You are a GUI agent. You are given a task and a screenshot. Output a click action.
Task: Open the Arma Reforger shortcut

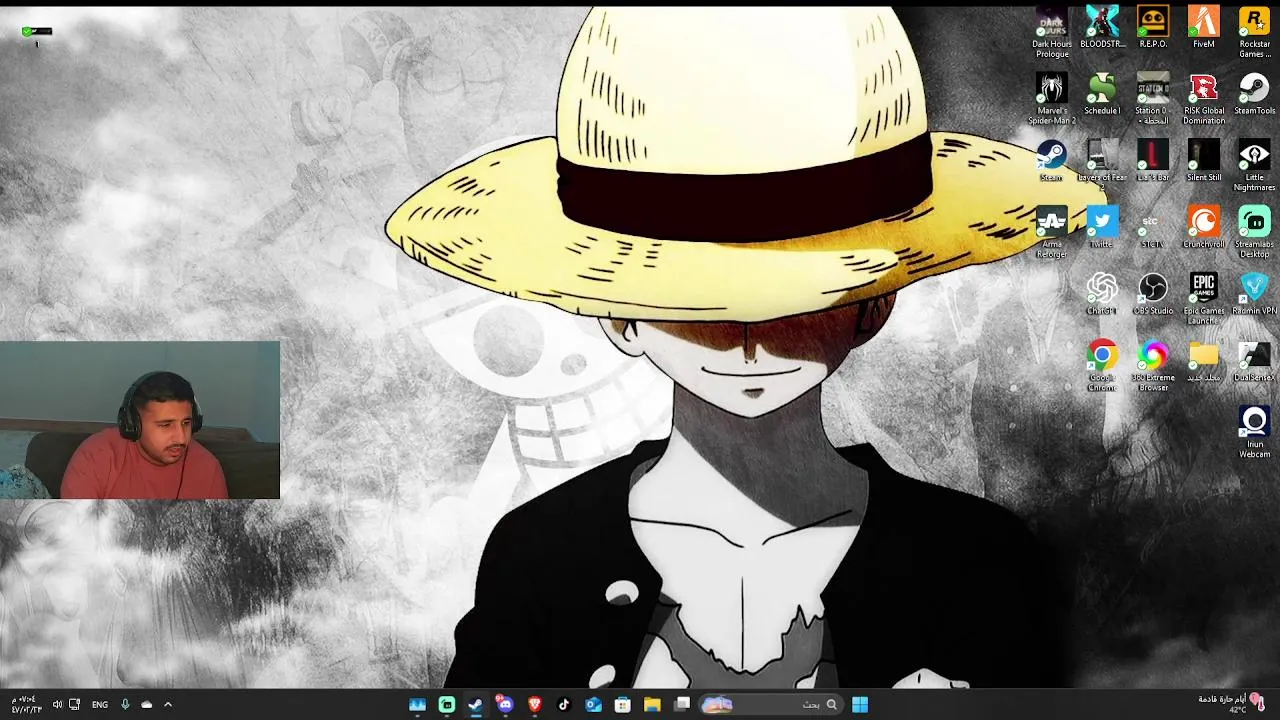click(1052, 233)
